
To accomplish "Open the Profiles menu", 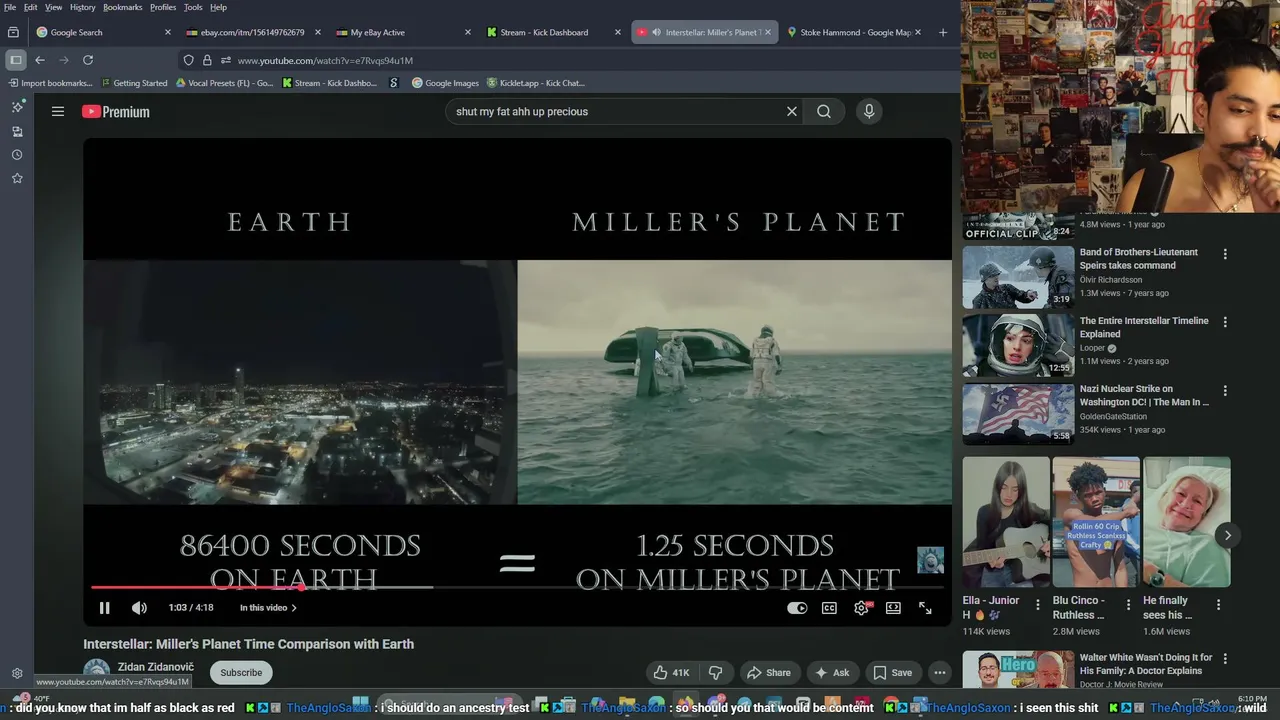I will coord(163,7).
